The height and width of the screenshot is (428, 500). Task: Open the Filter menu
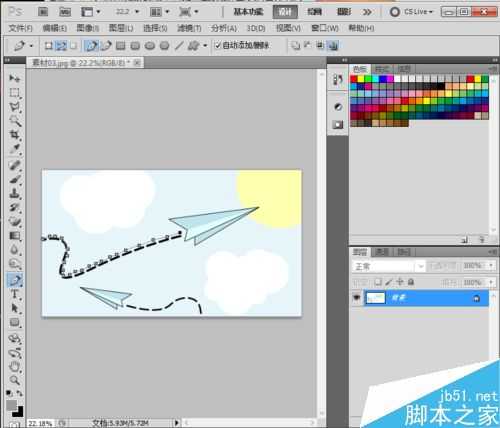click(x=189, y=28)
